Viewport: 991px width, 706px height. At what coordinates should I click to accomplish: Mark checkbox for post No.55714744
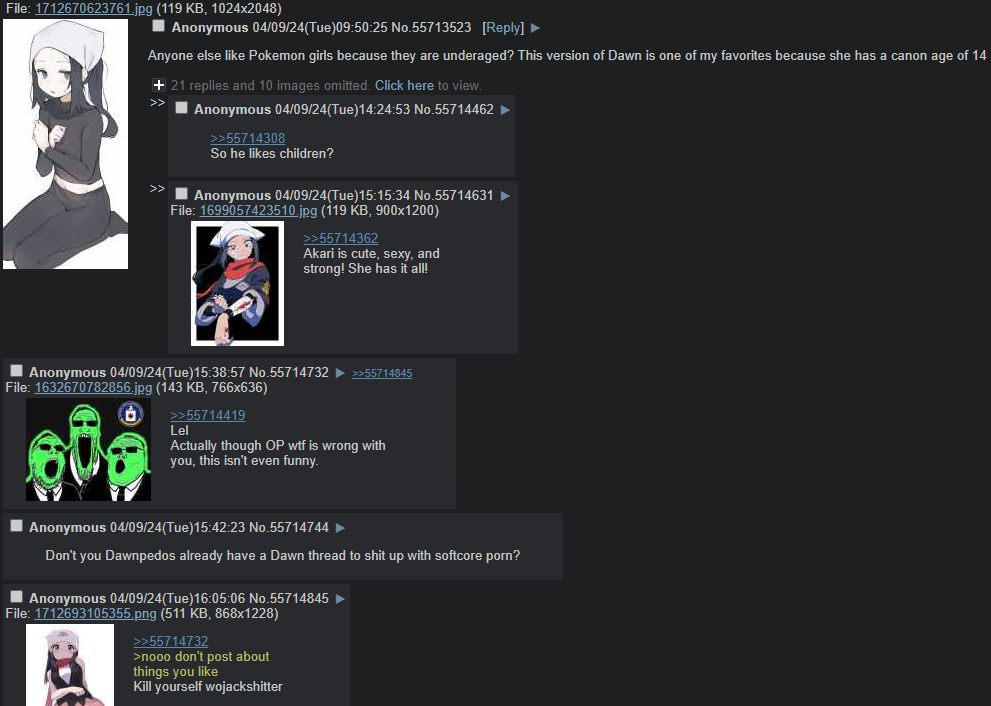point(16,526)
